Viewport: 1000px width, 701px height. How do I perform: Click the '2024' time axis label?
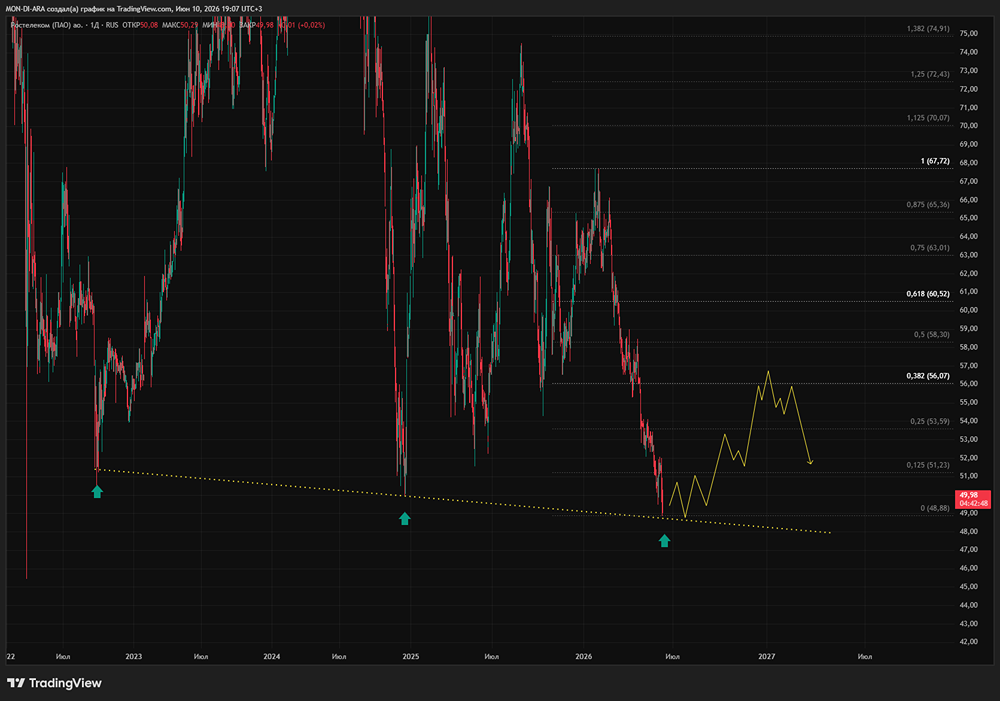click(x=272, y=656)
